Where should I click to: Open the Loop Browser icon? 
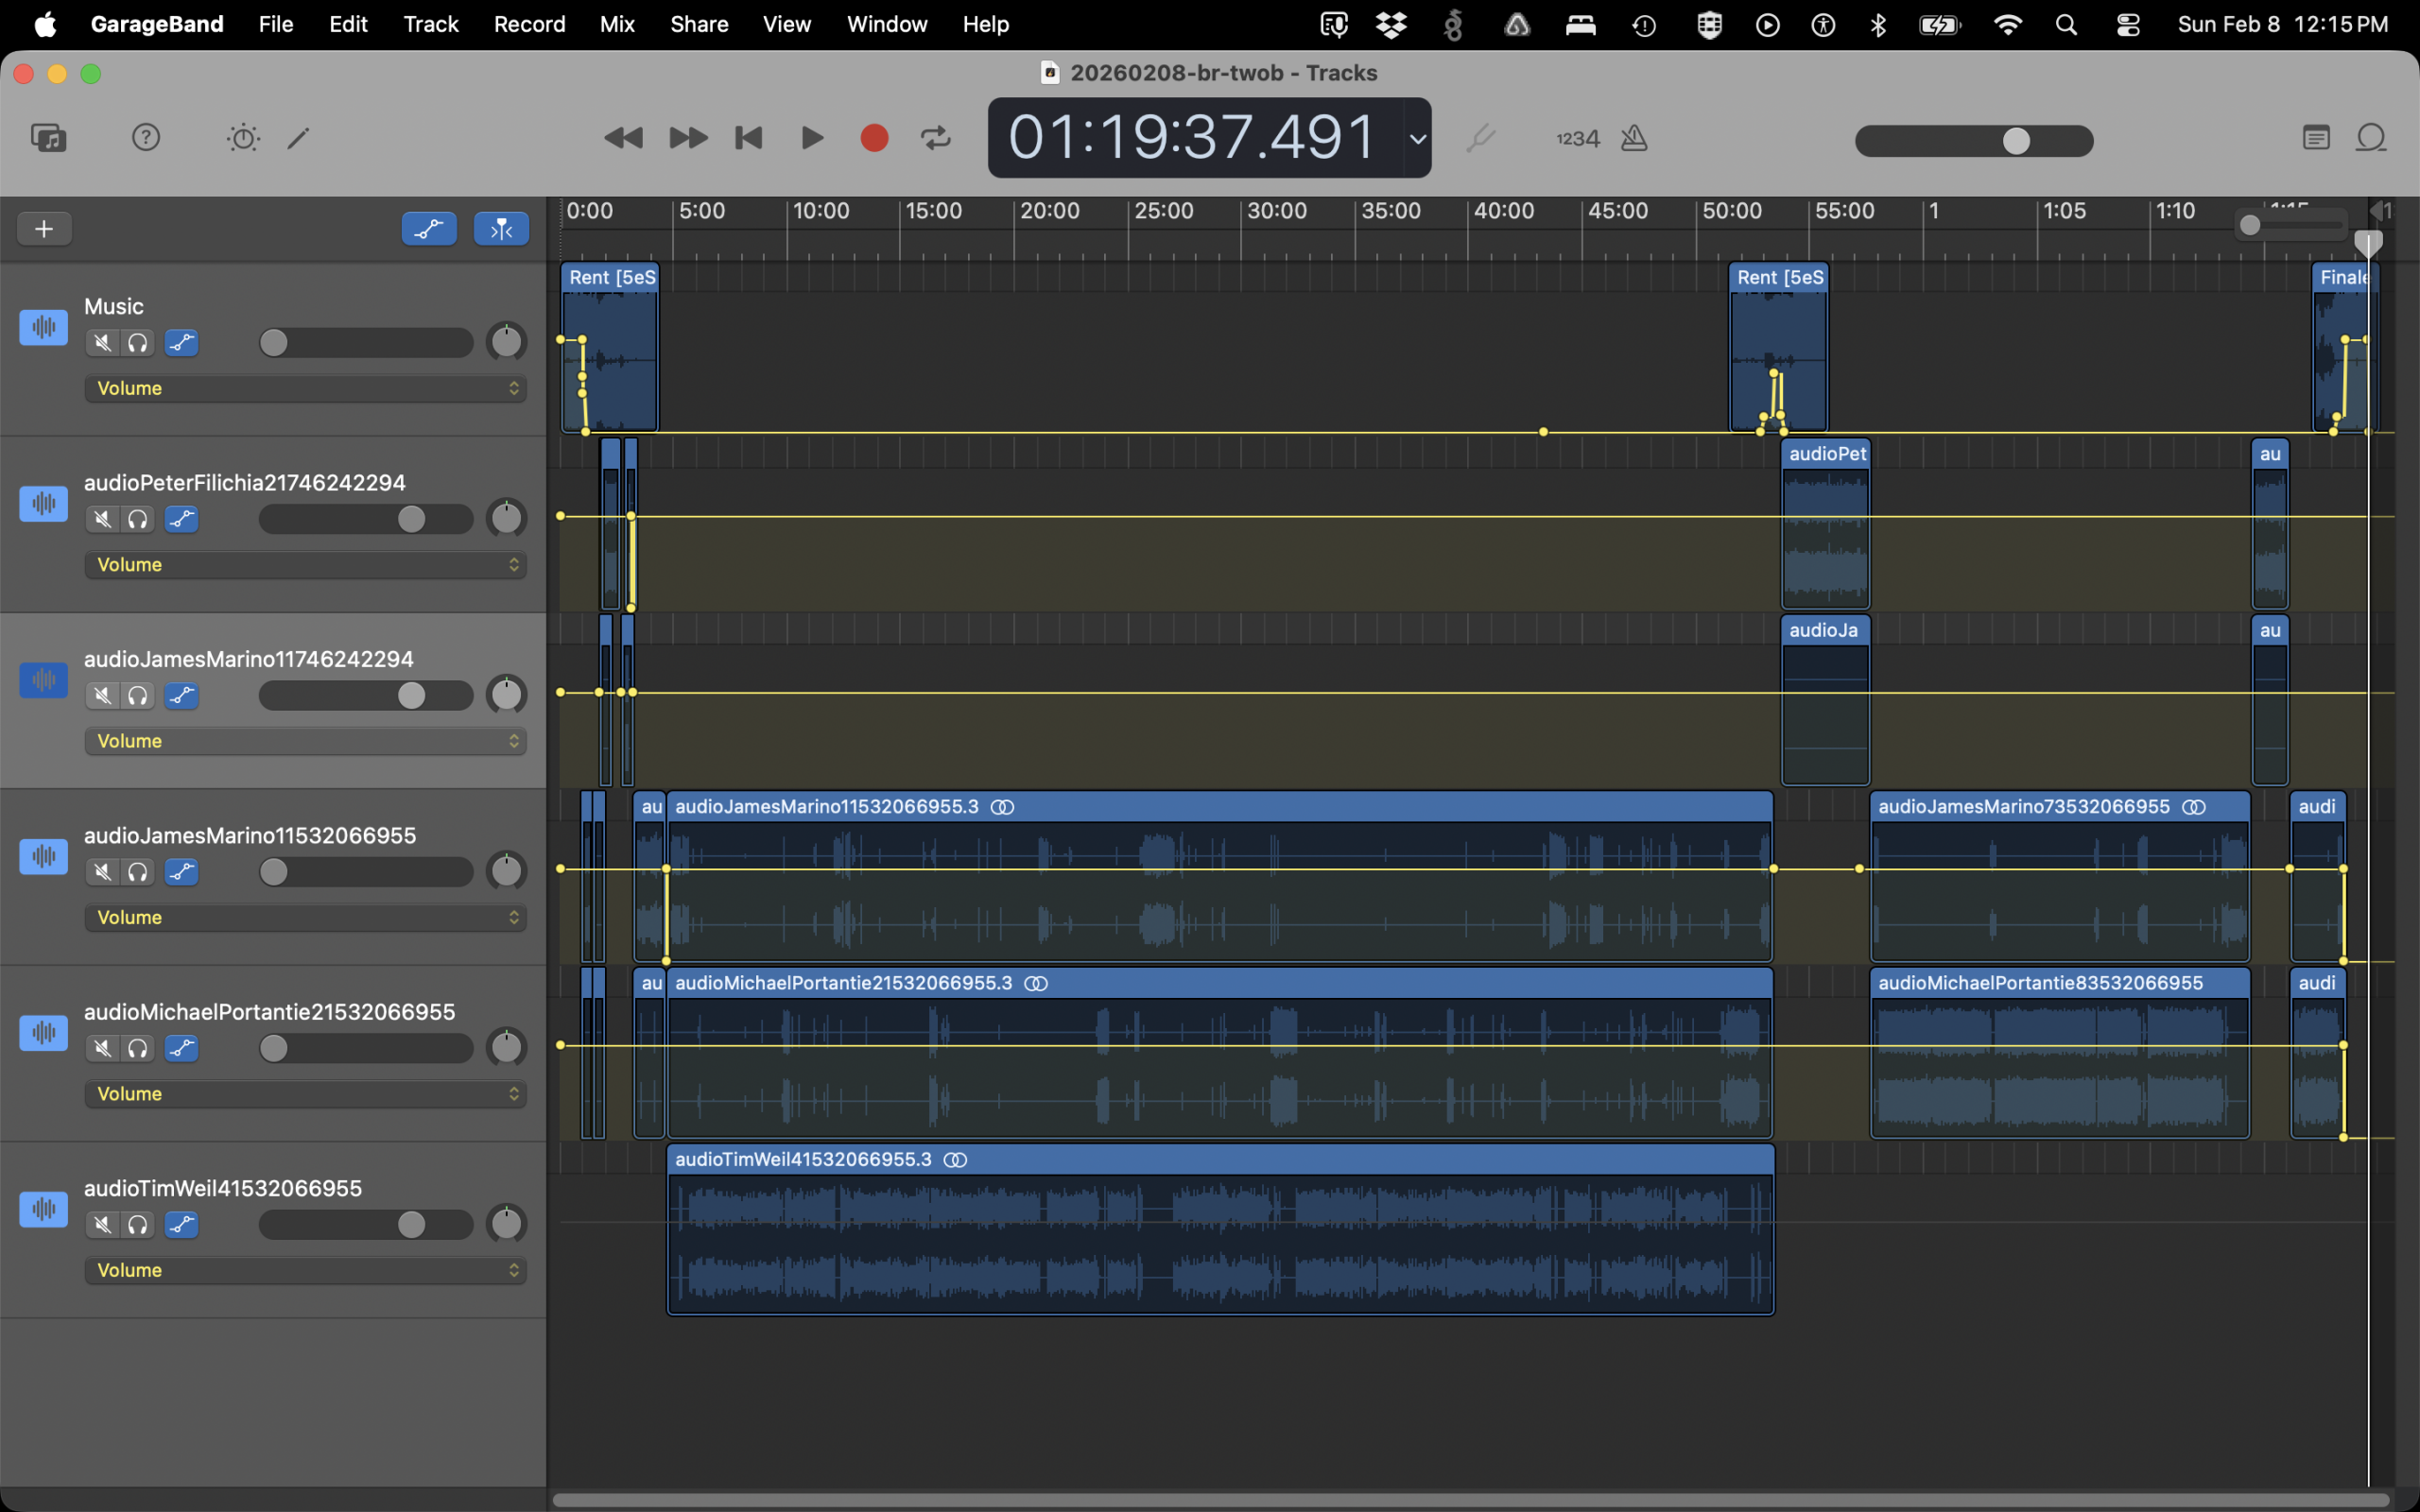tap(2371, 137)
